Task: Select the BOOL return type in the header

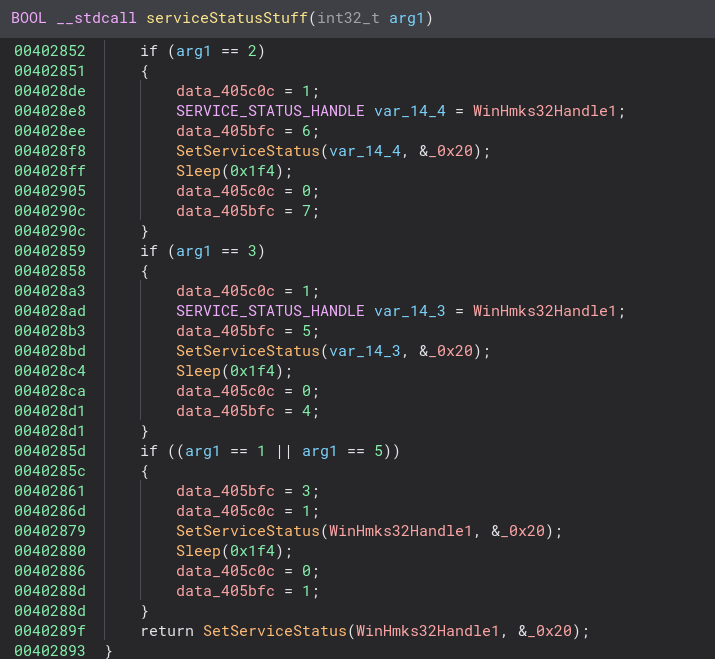Action: tap(28, 19)
